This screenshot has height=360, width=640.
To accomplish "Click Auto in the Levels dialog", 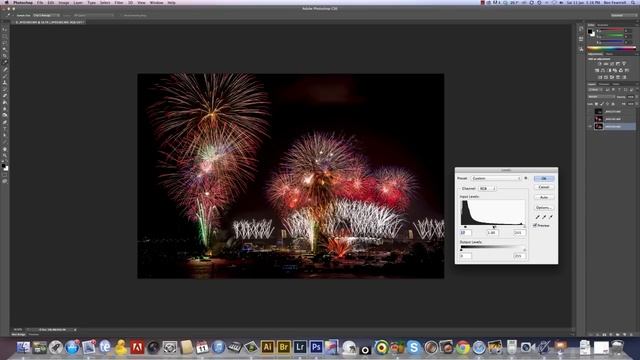I will [x=544, y=197].
